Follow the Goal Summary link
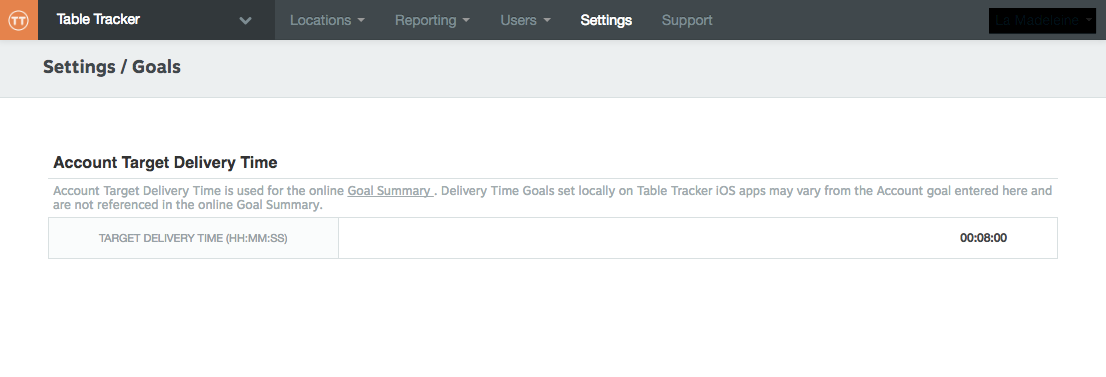This screenshot has width=1106, height=377. [x=389, y=191]
